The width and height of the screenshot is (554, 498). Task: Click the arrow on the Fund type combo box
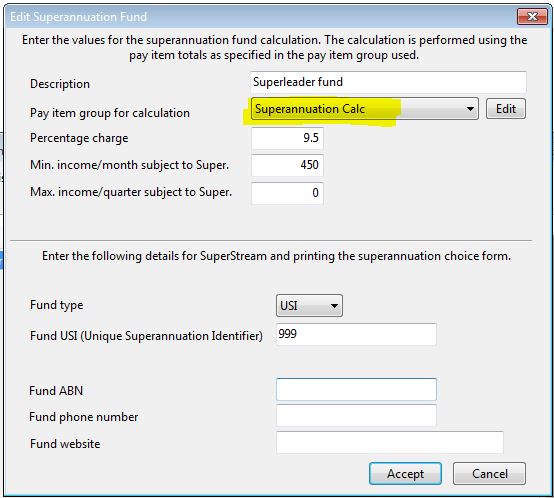point(334,306)
